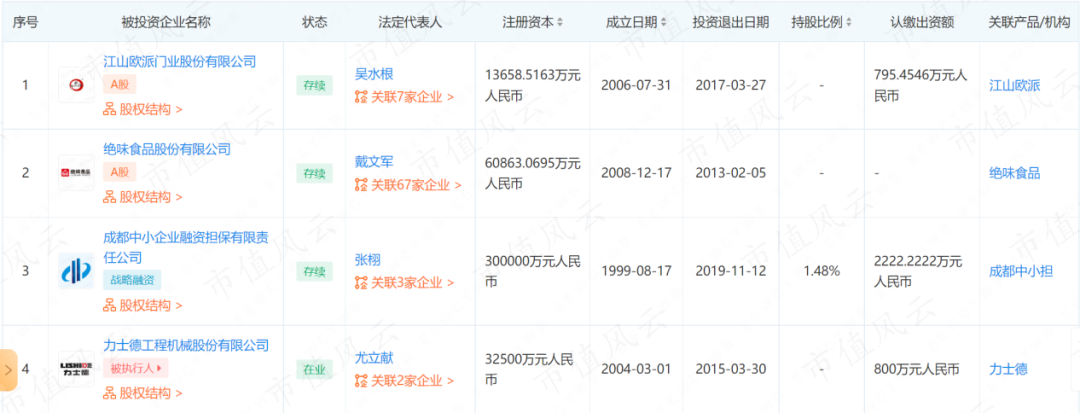Screen dimensions: 1080x413
Task: Open 关联3家企业 link for 张栩
Action: (x=404, y=283)
